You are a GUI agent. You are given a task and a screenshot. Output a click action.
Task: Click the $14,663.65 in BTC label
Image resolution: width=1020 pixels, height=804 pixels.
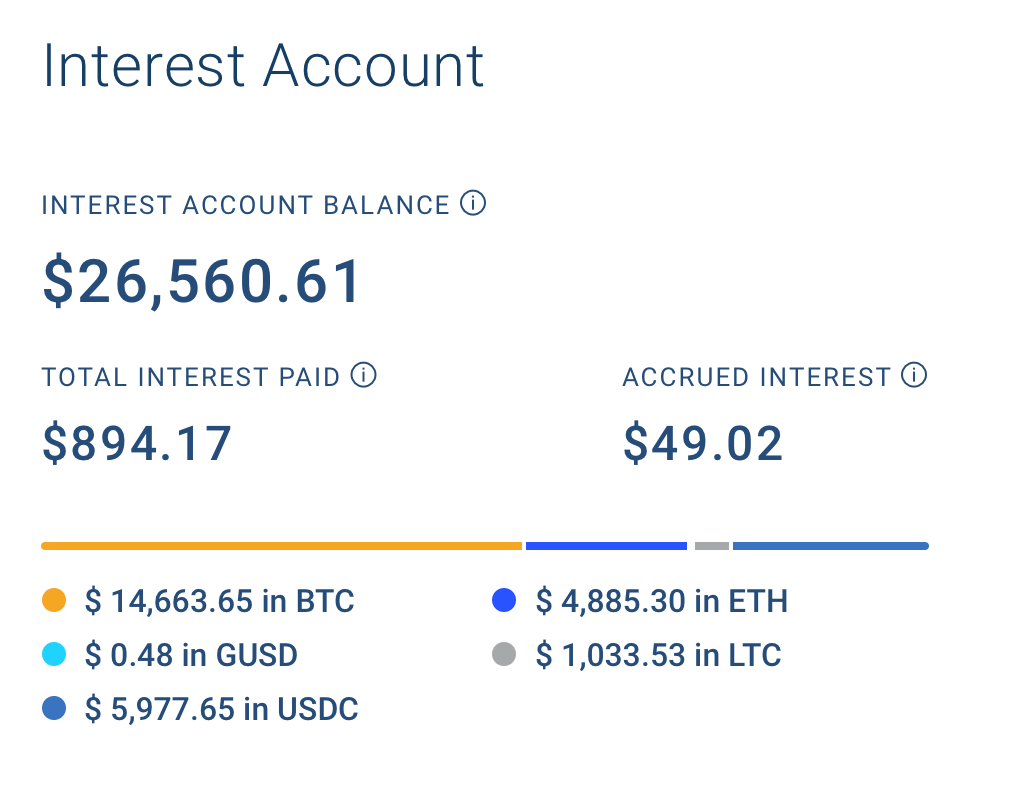tap(219, 601)
